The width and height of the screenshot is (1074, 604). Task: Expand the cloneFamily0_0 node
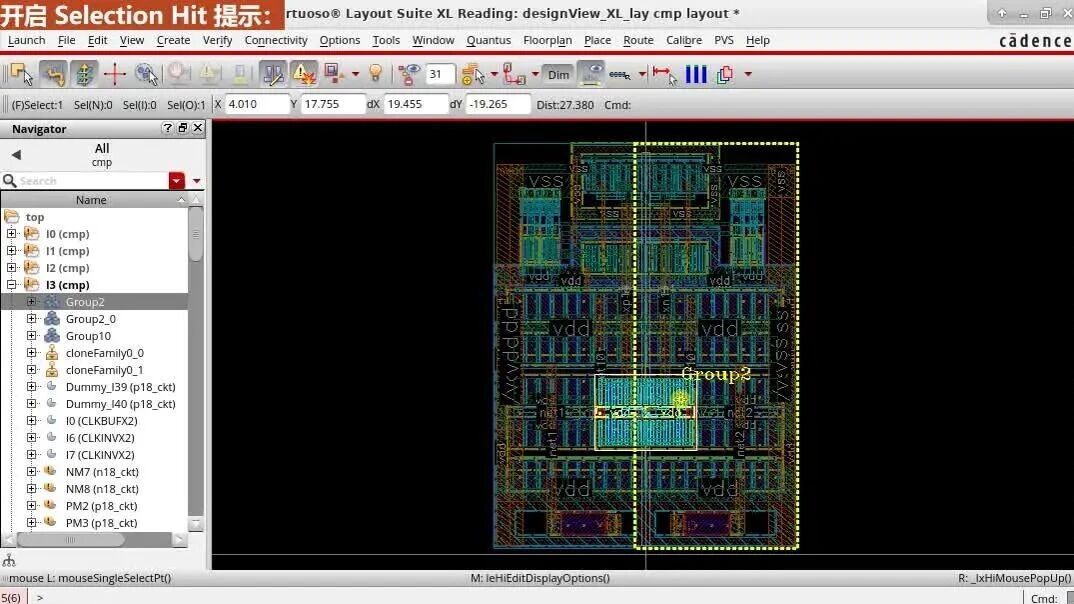click(x=32, y=353)
